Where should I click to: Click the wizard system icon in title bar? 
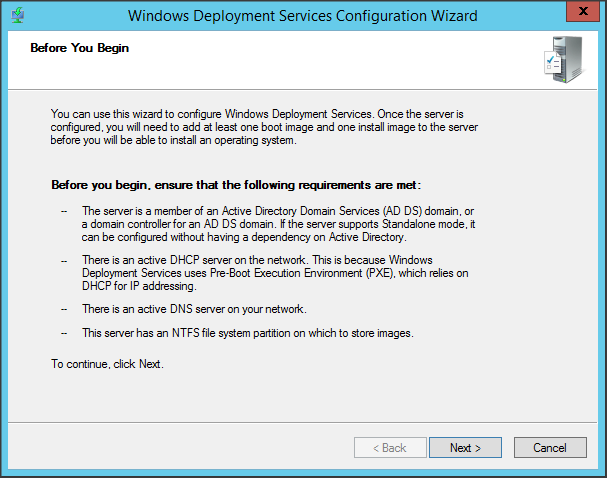tap(17, 16)
